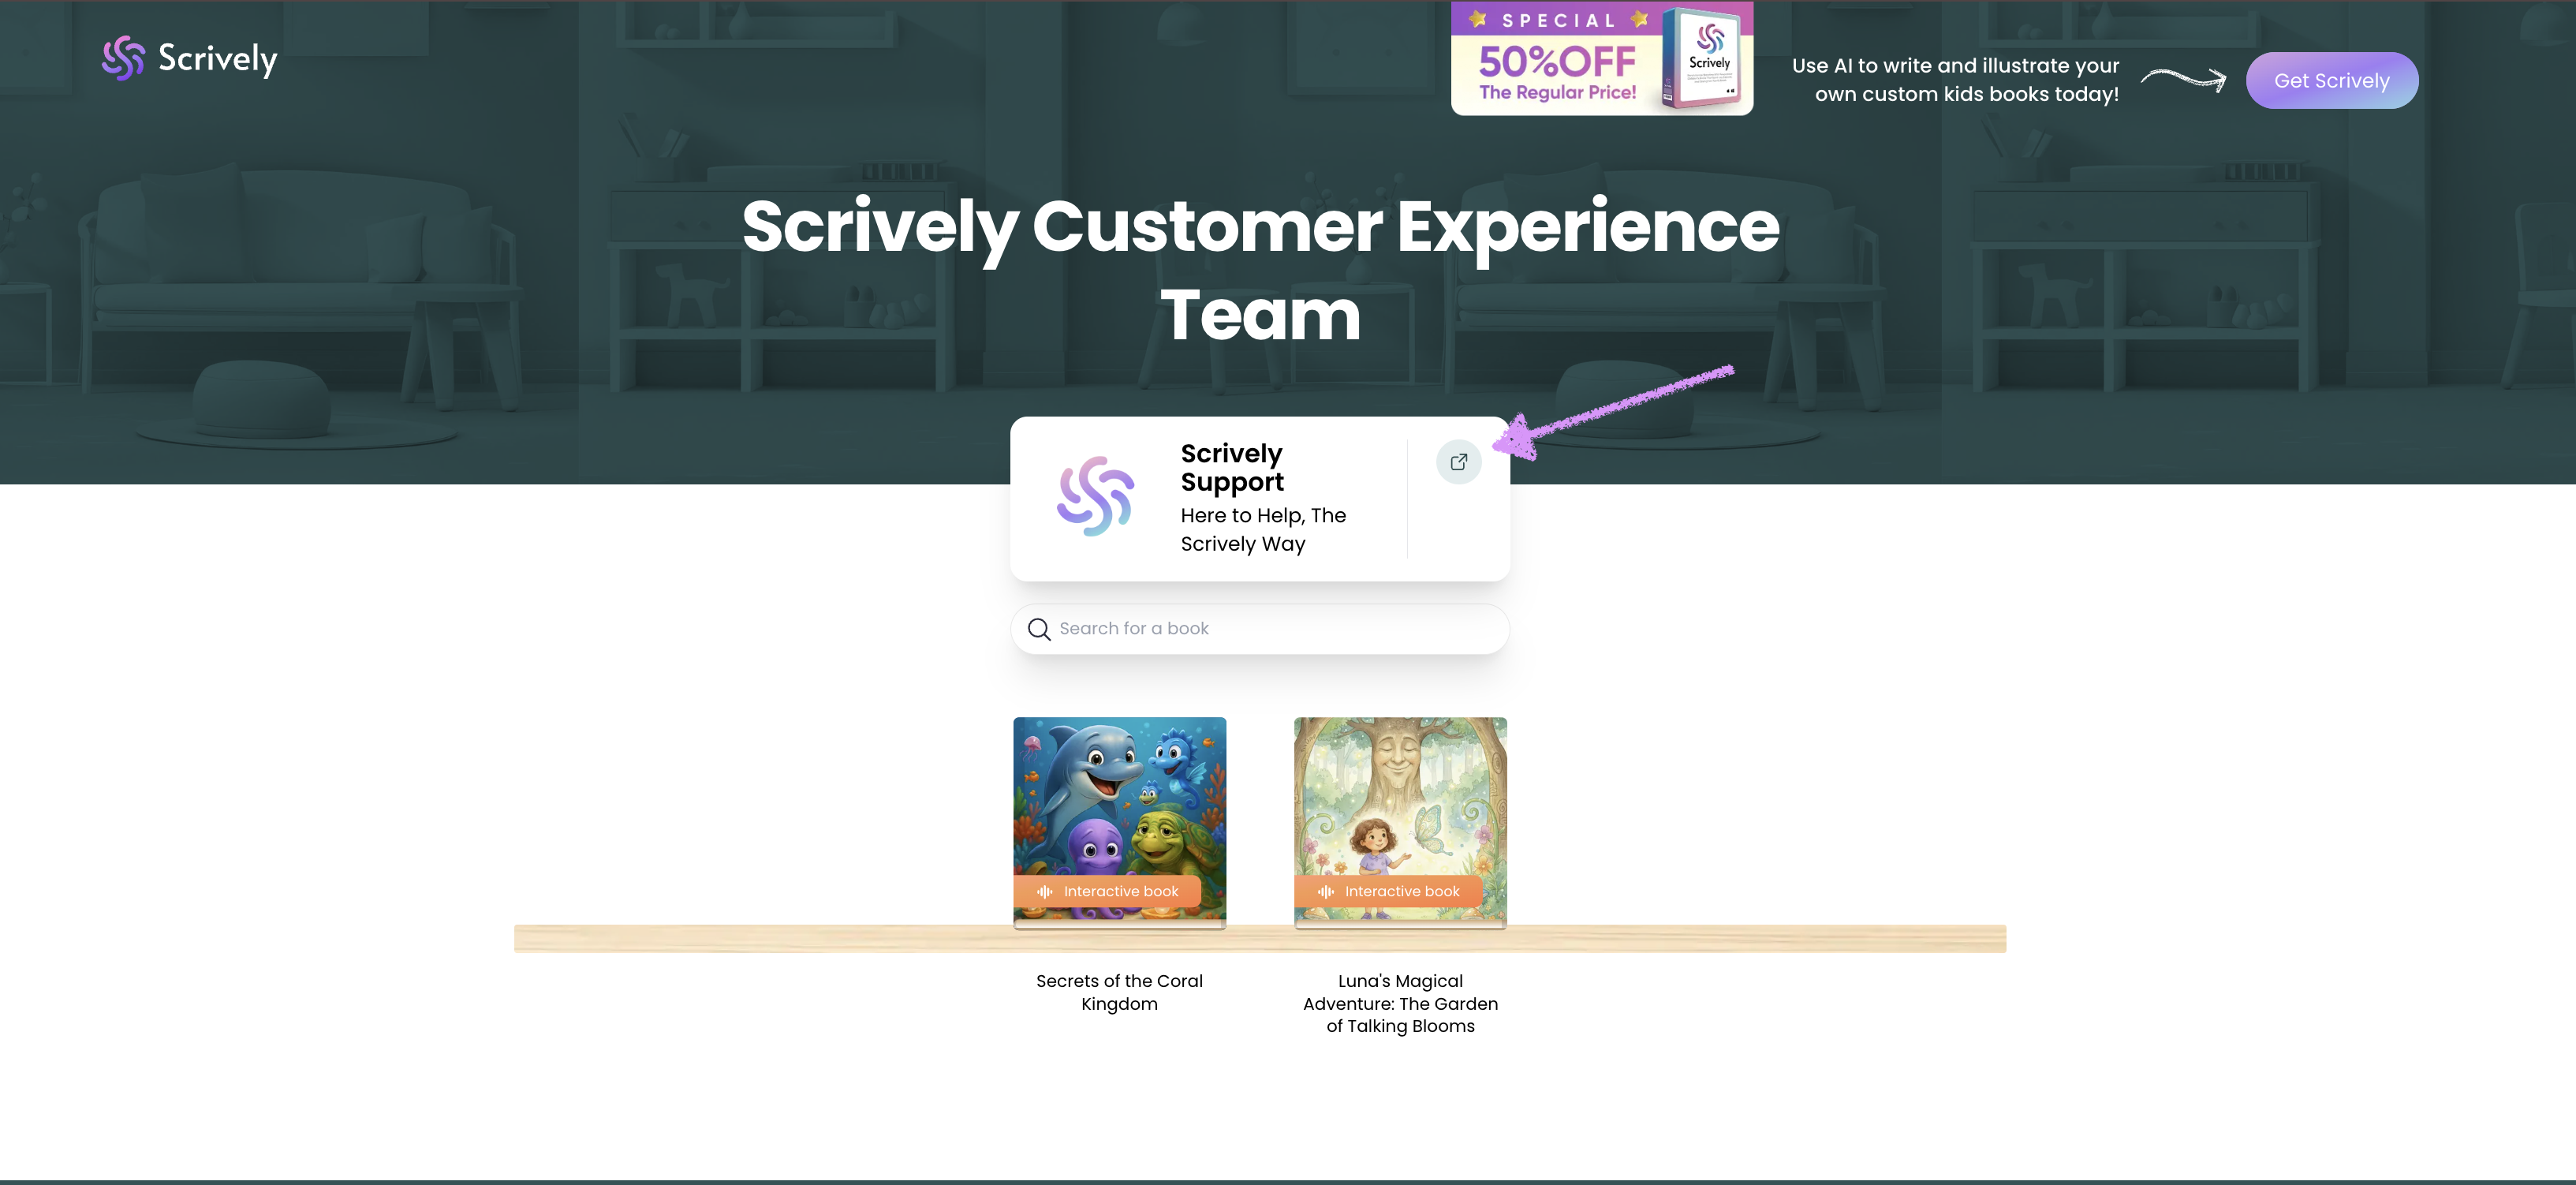Click the audio waveform icon on Coral Kingdom badge
The height and width of the screenshot is (1185, 2576).
coord(1044,891)
